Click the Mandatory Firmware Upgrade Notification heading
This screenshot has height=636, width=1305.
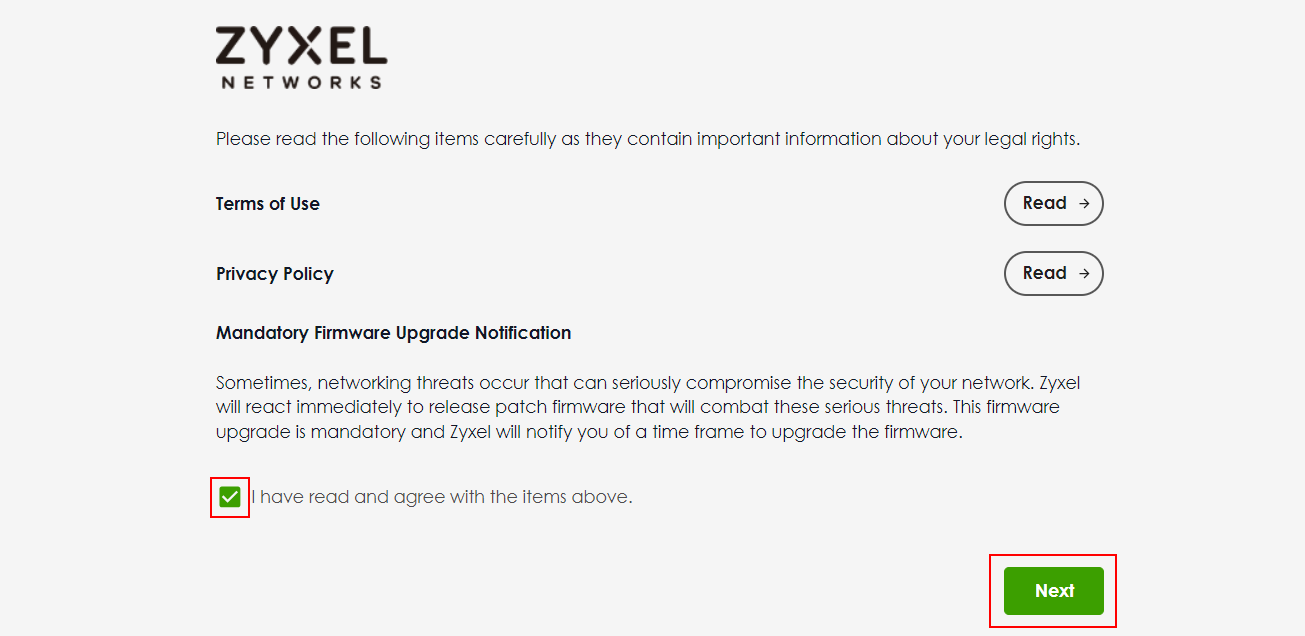[x=393, y=333]
